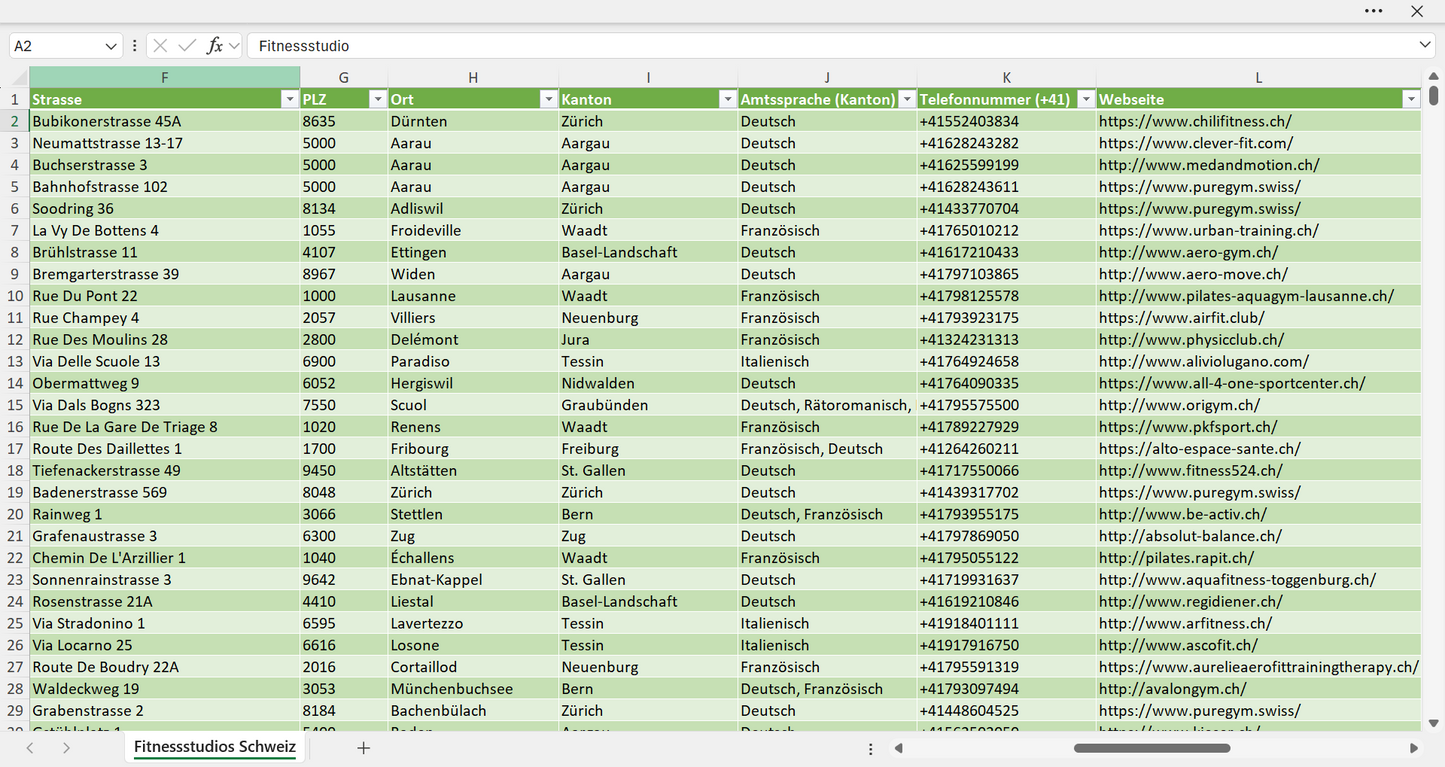Image resolution: width=1445 pixels, height=767 pixels.
Task: Select the Fitnessstudios Schweiz sheet tab
Action: pos(215,747)
